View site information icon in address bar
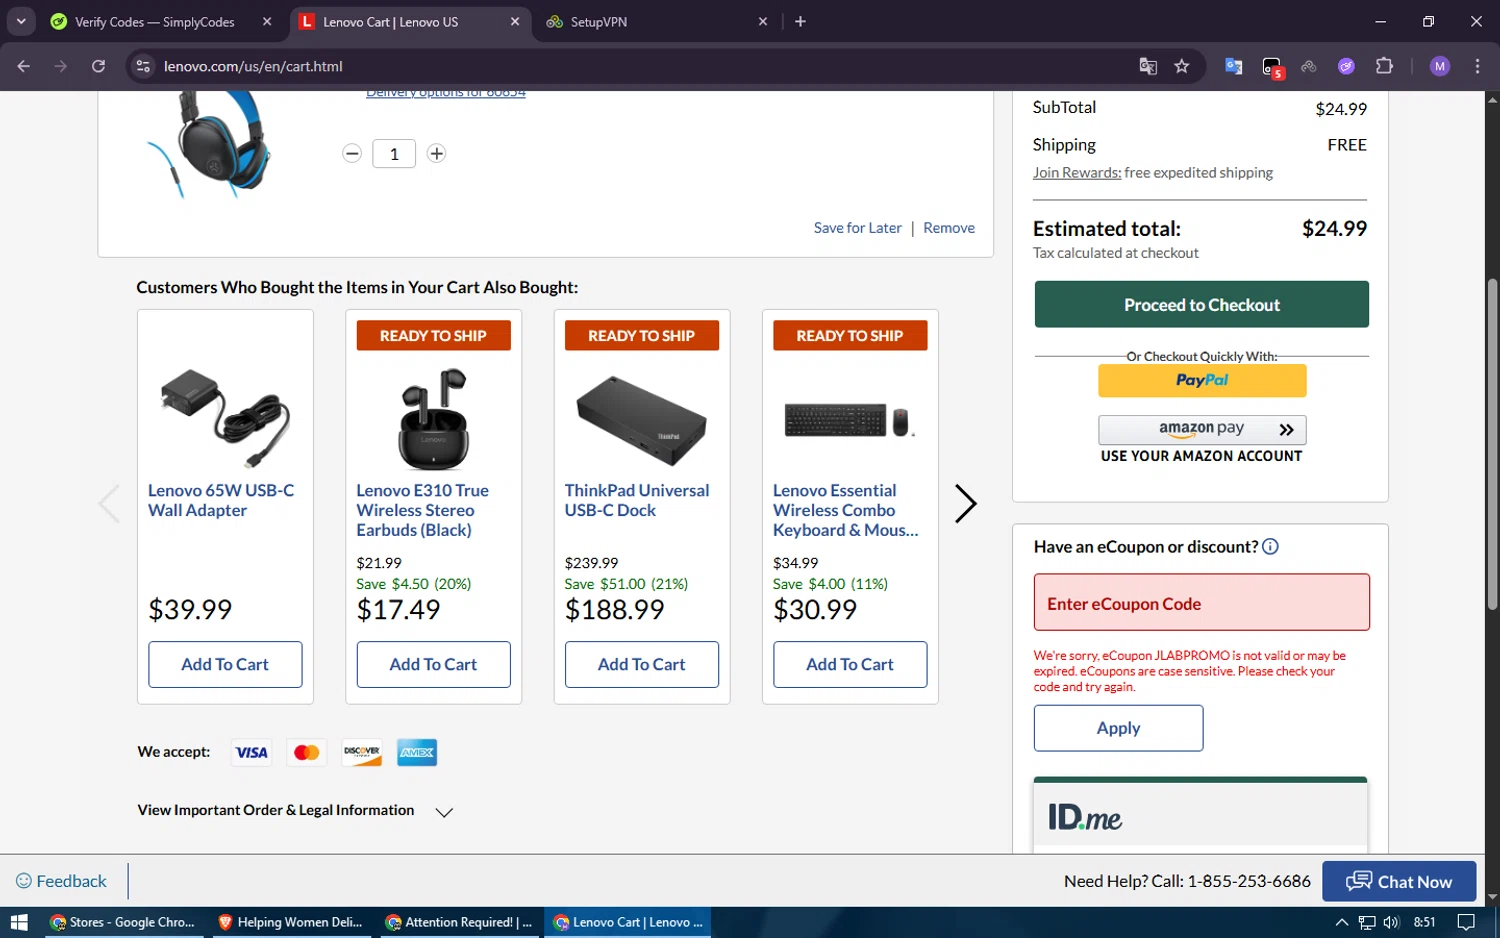The width and height of the screenshot is (1500, 938). [143, 66]
